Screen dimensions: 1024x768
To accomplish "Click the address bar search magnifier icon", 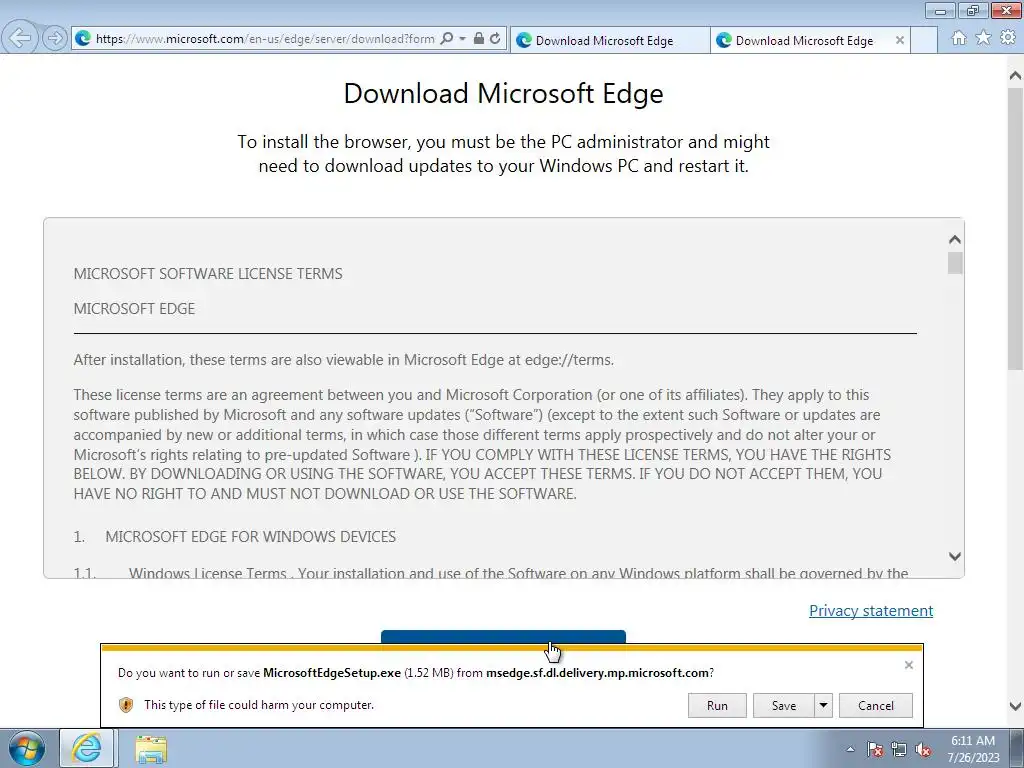I will 447,39.
